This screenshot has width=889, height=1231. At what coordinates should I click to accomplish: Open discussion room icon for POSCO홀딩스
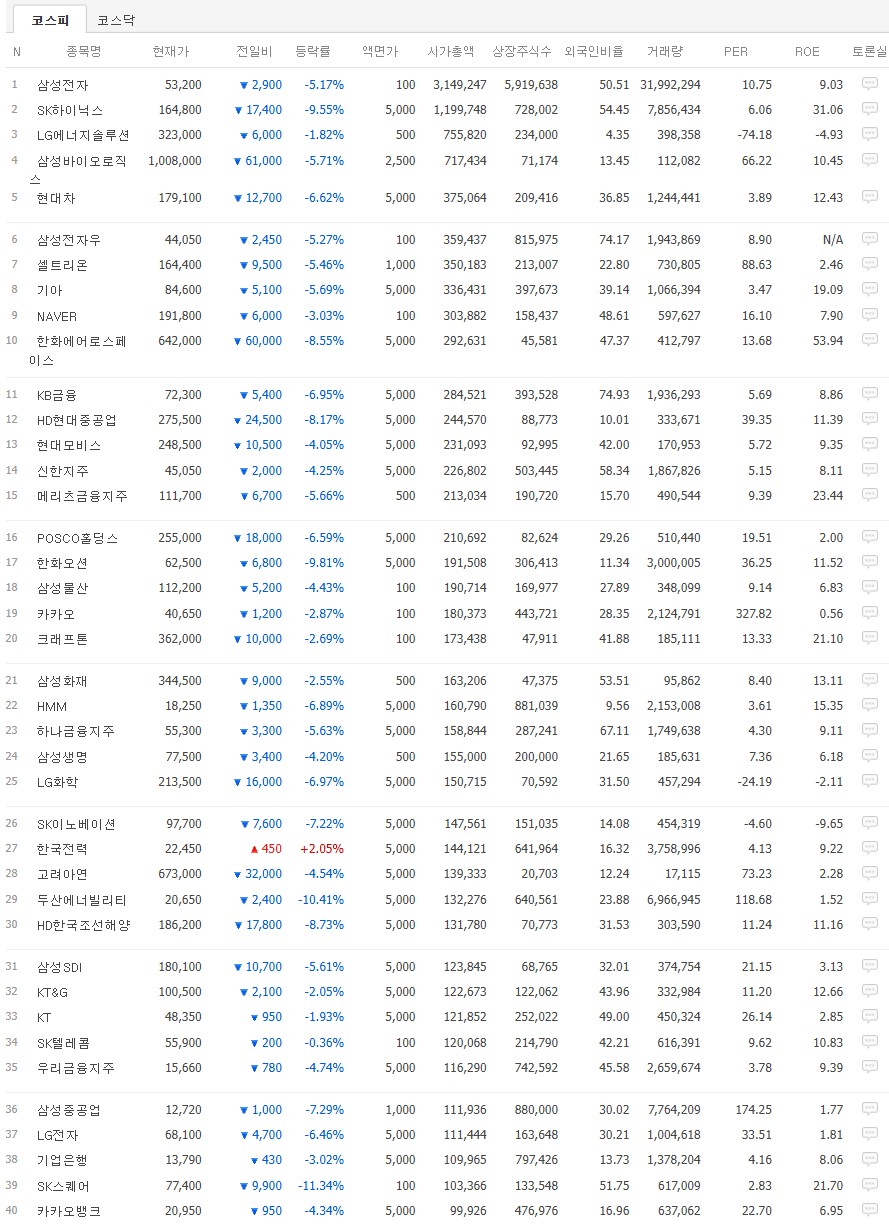869,537
